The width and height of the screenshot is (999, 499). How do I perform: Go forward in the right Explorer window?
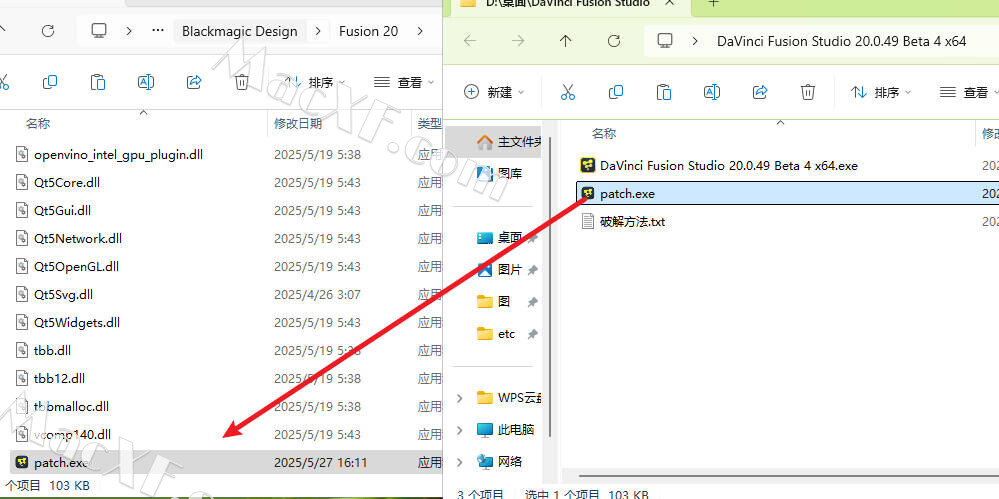click(518, 41)
